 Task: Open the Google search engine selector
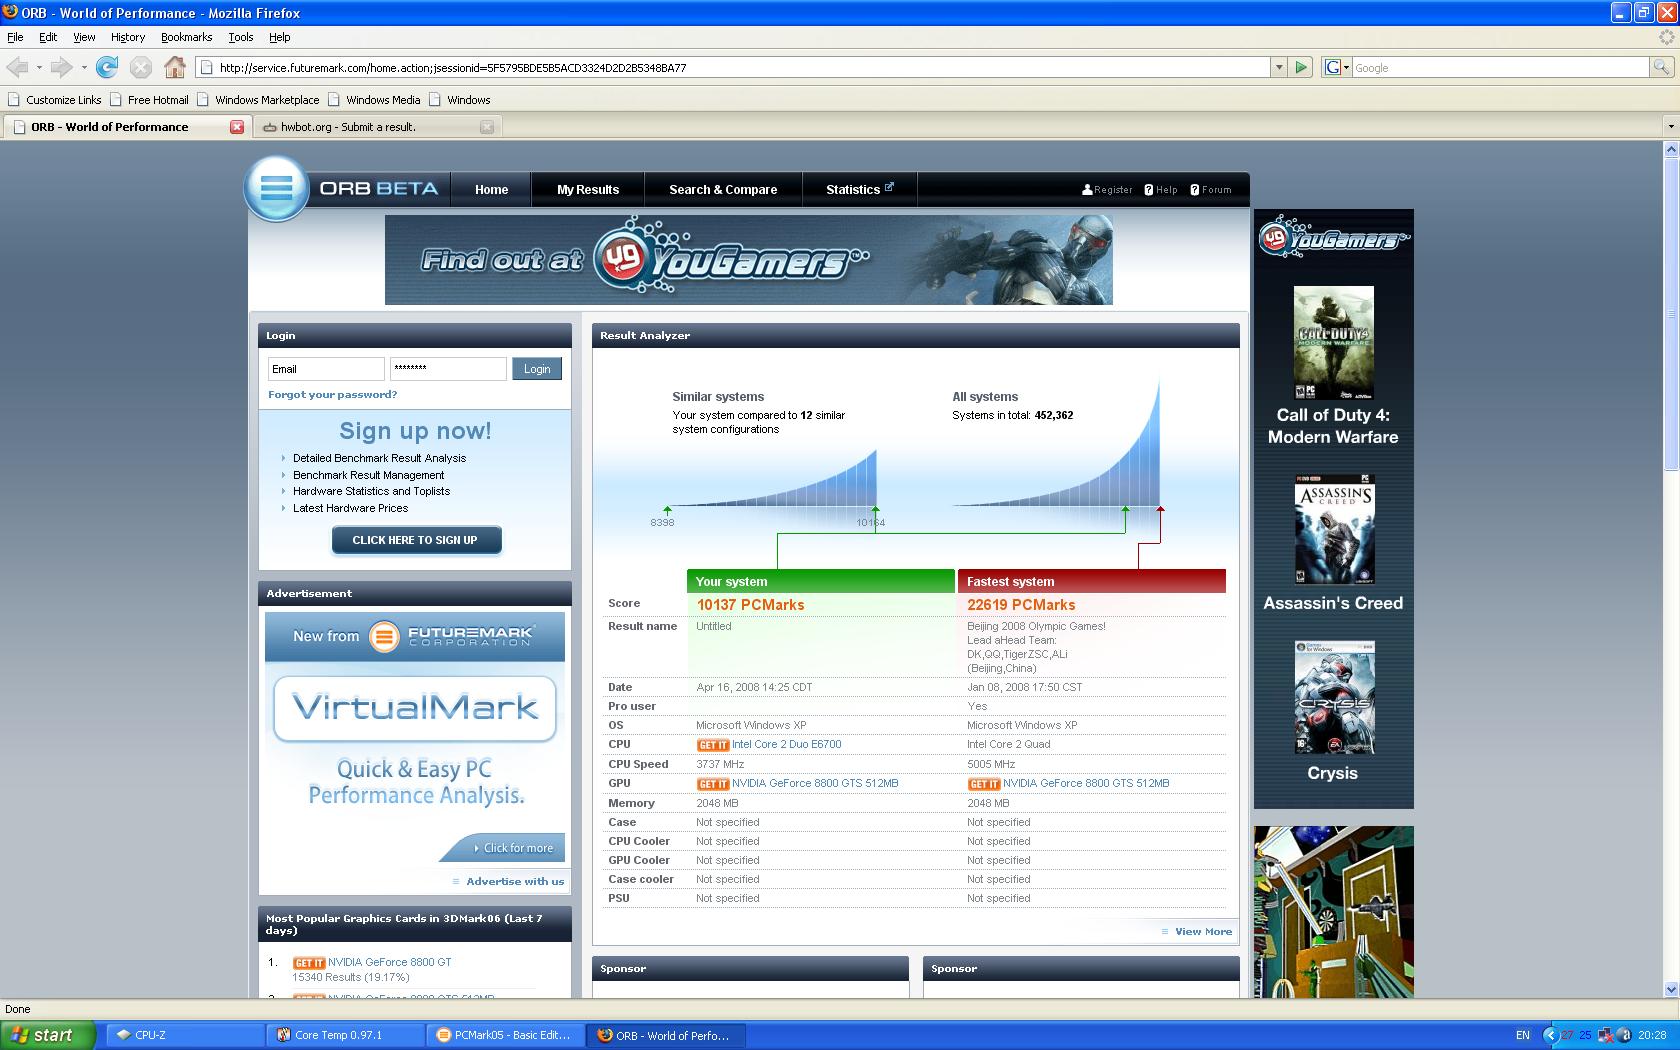pyautogui.click(x=1336, y=67)
